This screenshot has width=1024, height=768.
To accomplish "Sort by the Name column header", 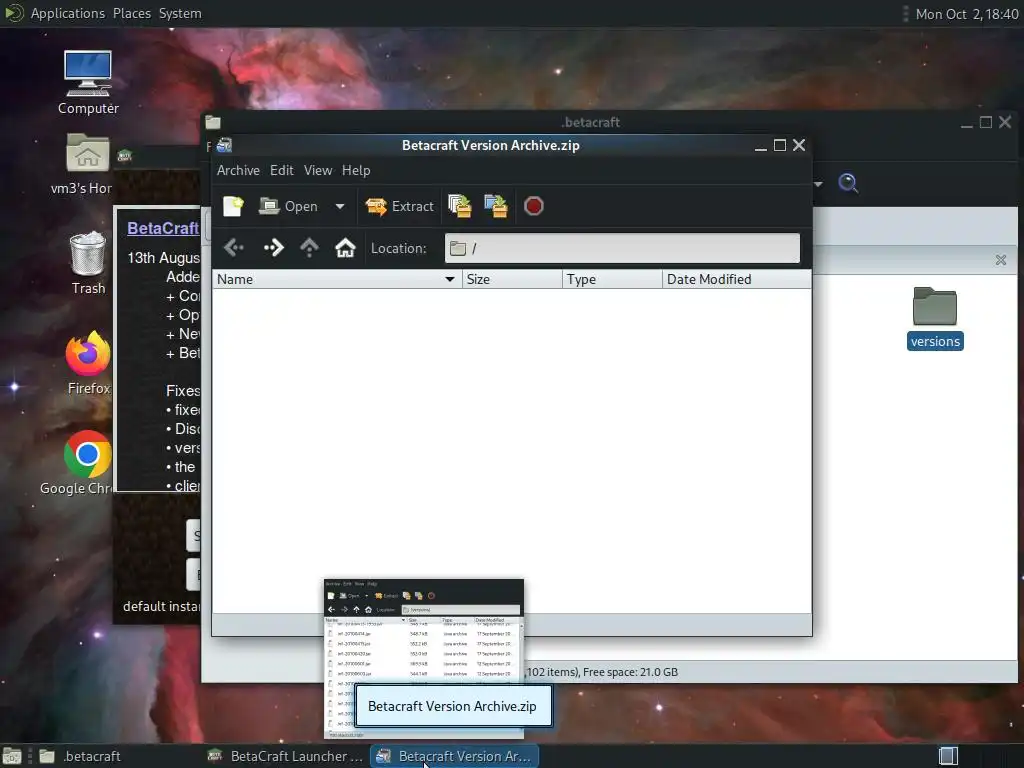I will (337, 280).
